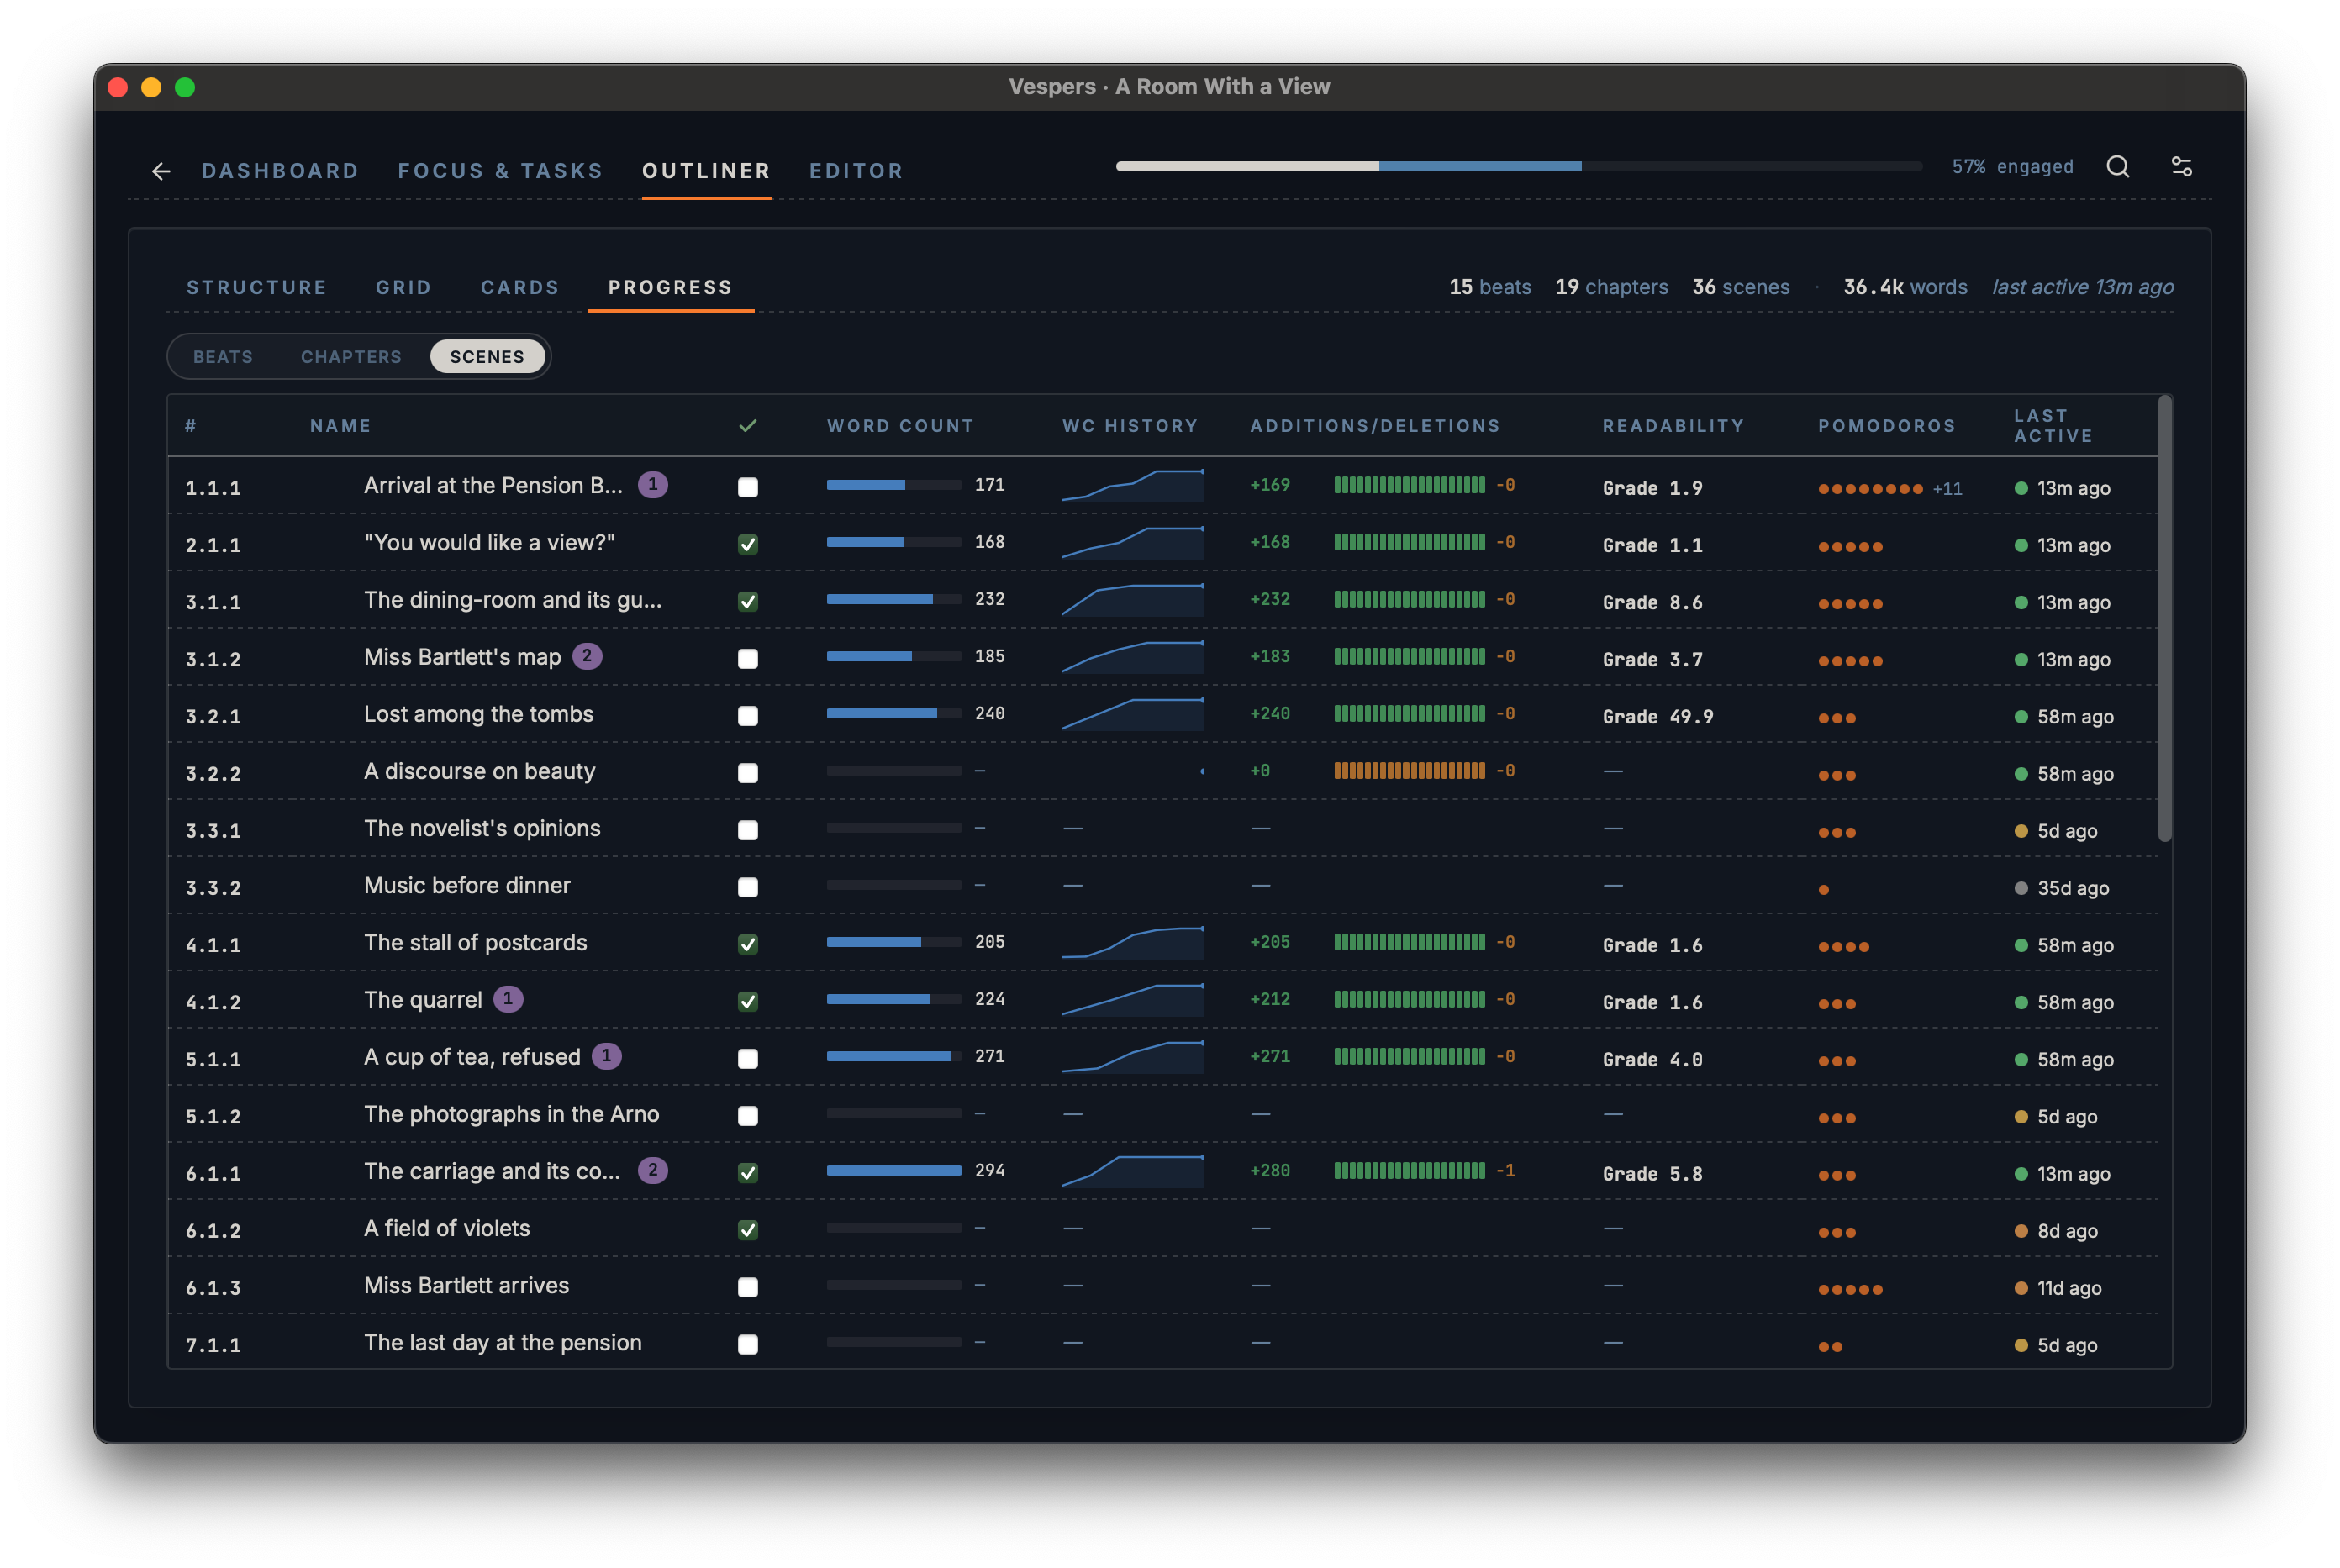Click the WC history sparkline for Arrival at the Pension
The image size is (2340, 1568).
point(1132,485)
